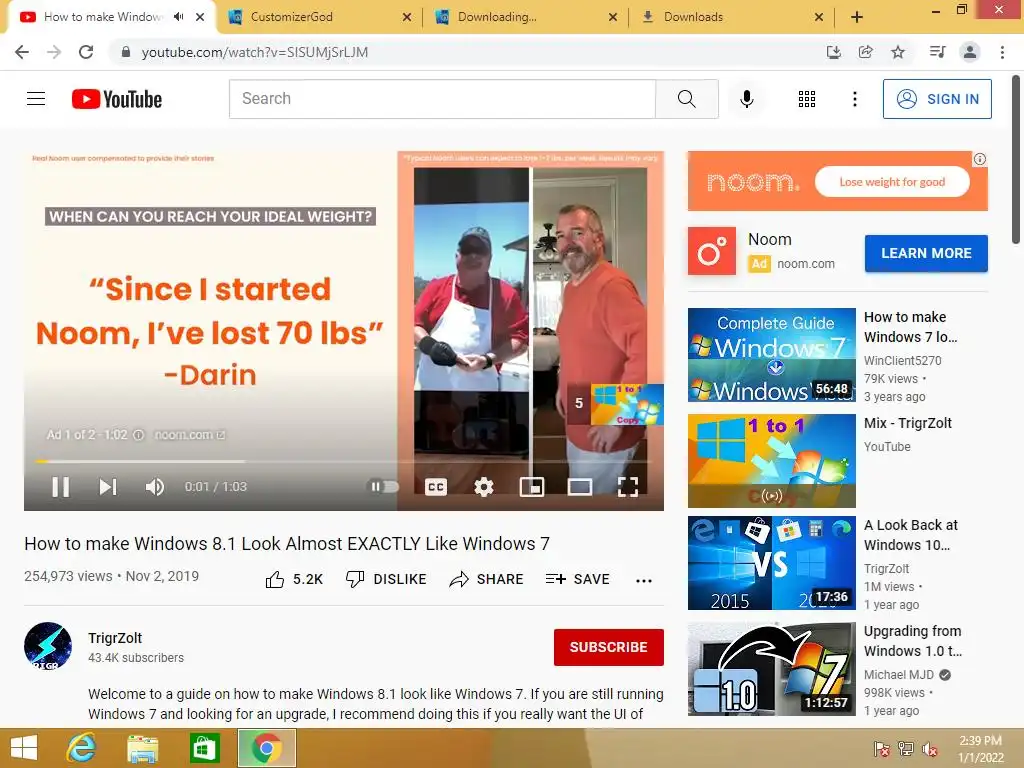Open Upgrading from Windows 1.0 video title

[913, 641]
